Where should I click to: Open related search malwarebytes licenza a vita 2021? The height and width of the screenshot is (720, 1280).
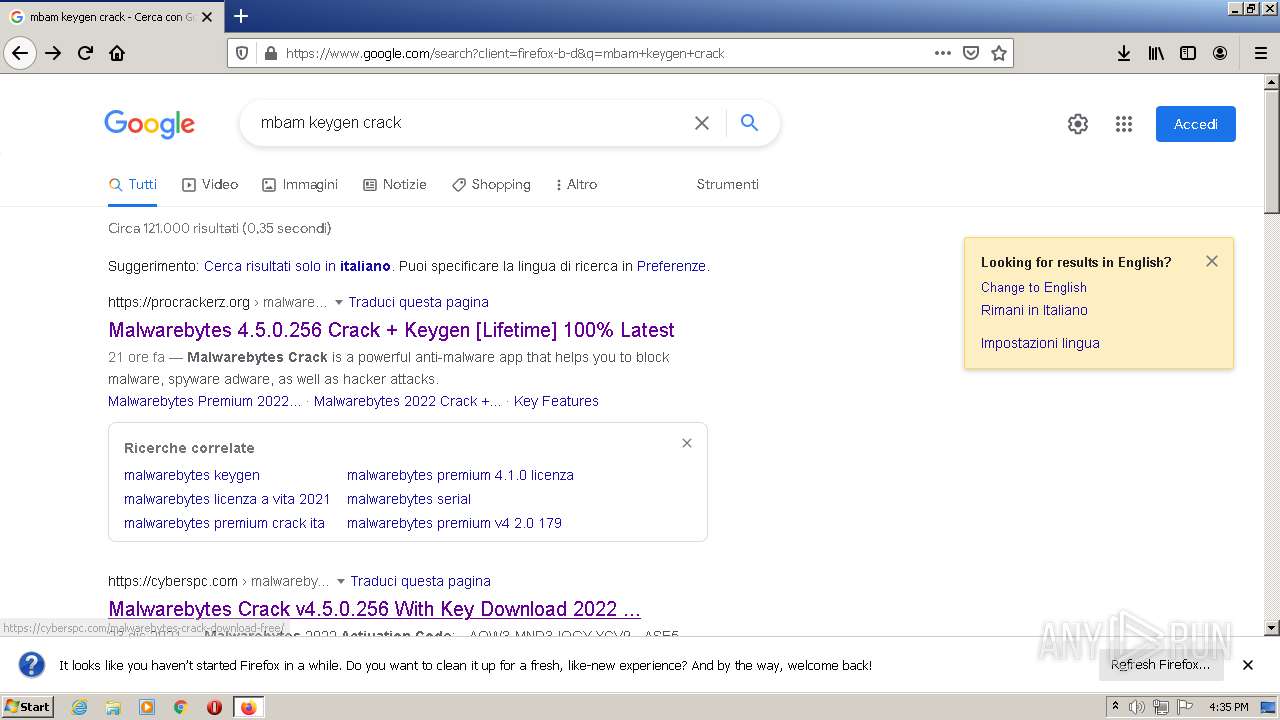pos(227,499)
